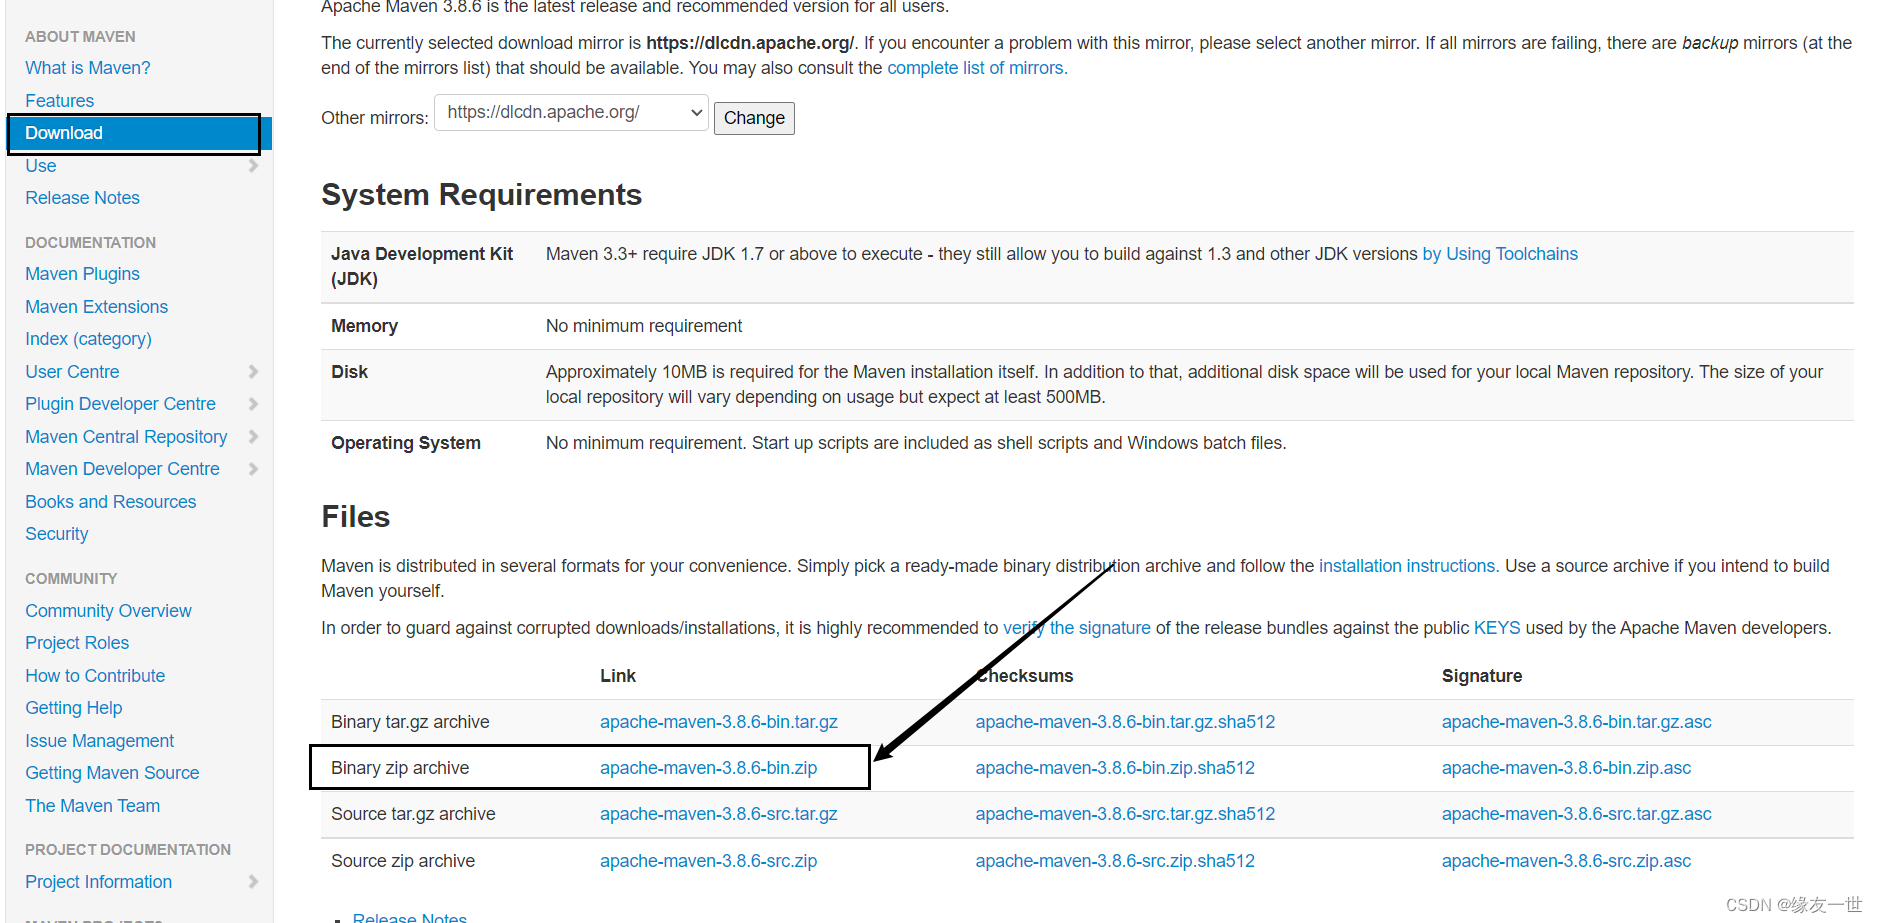Open the What is Maven? sidebar link
Image resolution: width=1878 pixels, height=923 pixels.
[87, 68]
